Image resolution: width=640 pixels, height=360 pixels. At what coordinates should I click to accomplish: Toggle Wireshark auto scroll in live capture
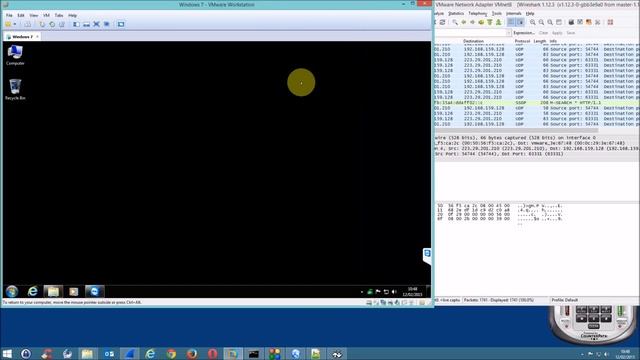pos(520,22)
